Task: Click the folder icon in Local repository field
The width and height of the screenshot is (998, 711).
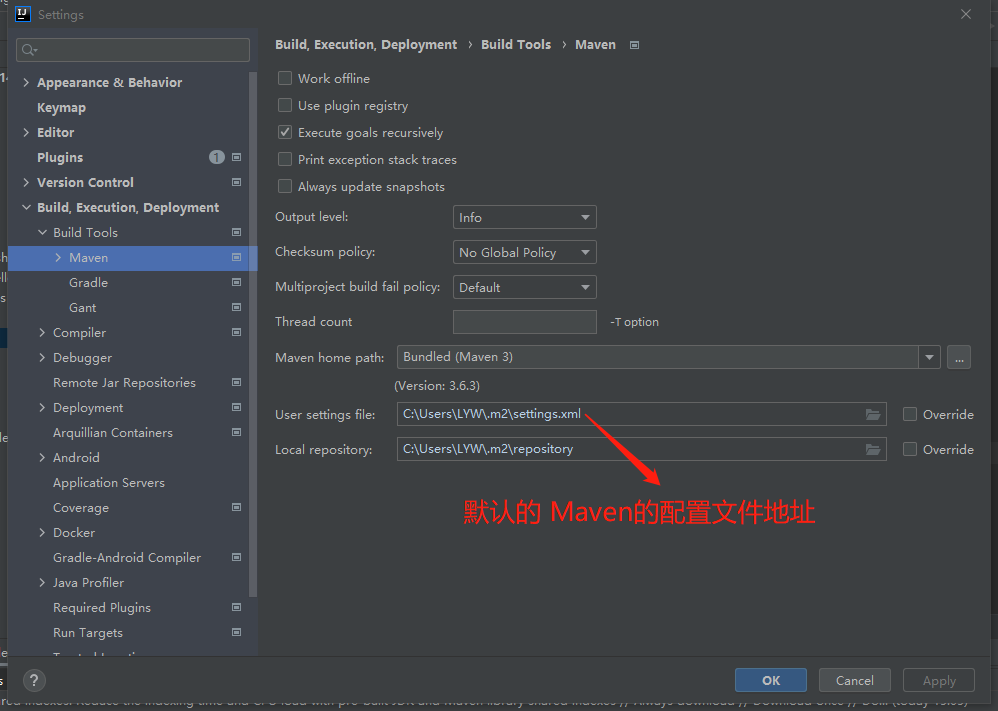Action: (x=871, y=449)
